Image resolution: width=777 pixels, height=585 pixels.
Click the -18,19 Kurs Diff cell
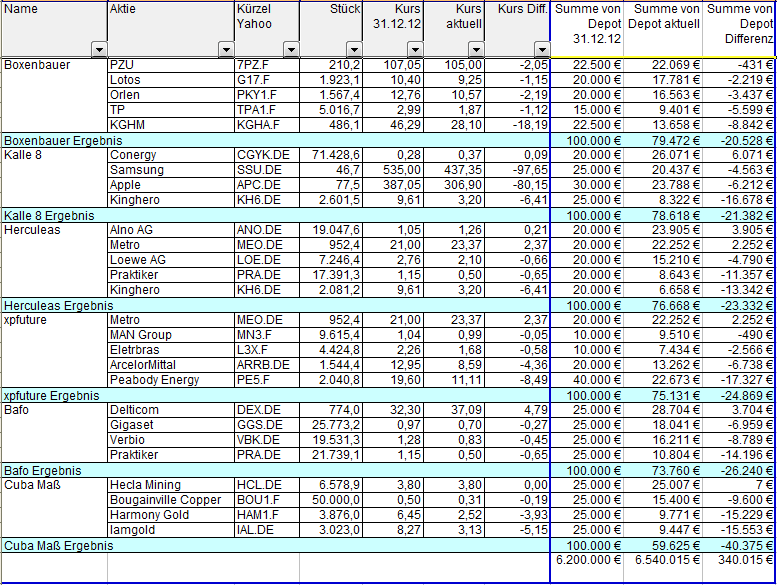click(x=517, y=125)
